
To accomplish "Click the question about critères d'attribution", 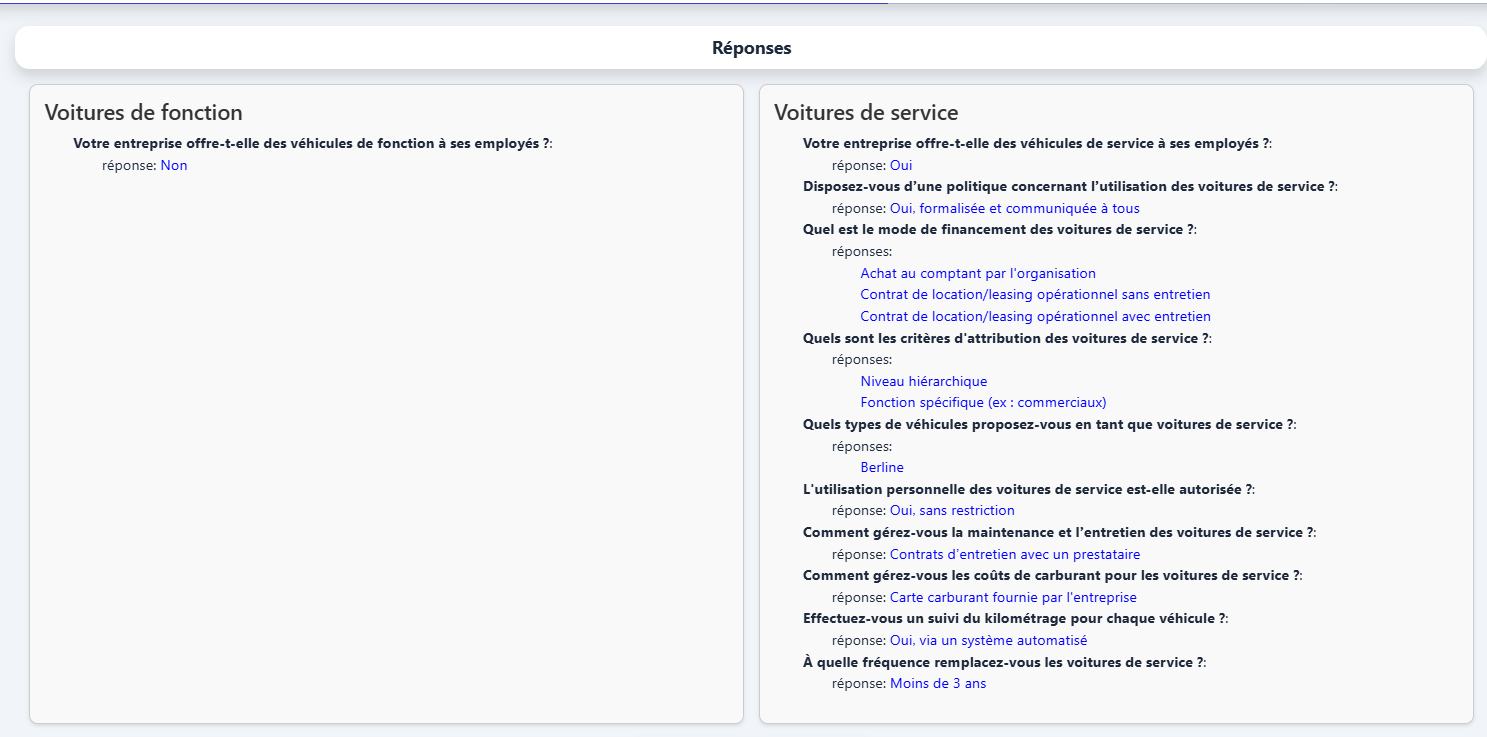I will pos(1005,339).
